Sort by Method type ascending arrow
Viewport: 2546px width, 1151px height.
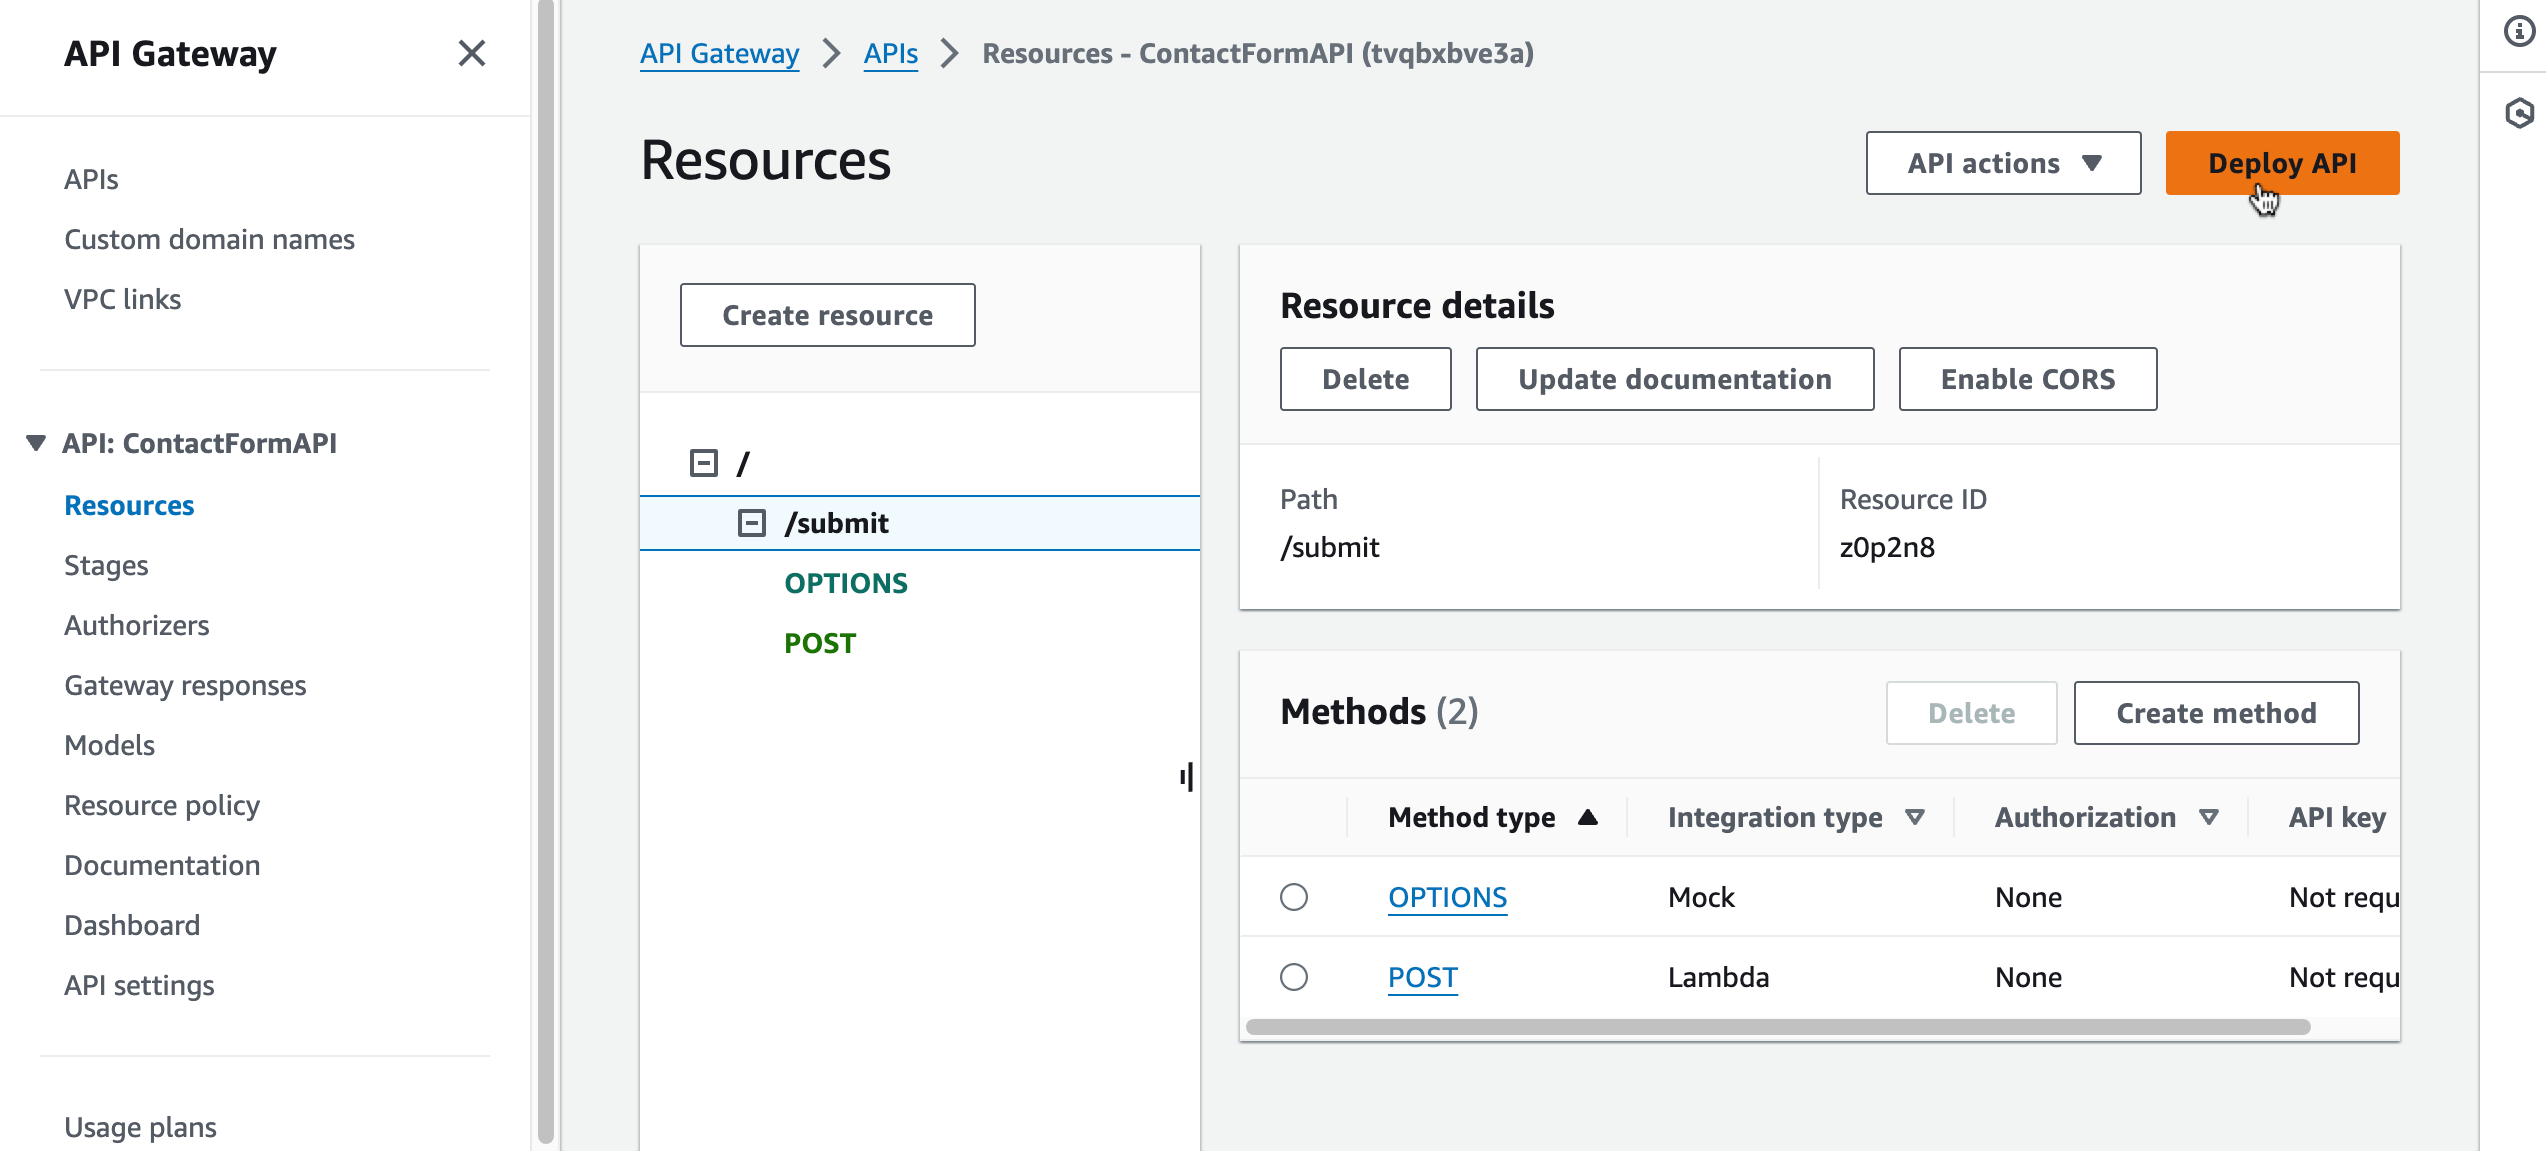coord(1587,817)
